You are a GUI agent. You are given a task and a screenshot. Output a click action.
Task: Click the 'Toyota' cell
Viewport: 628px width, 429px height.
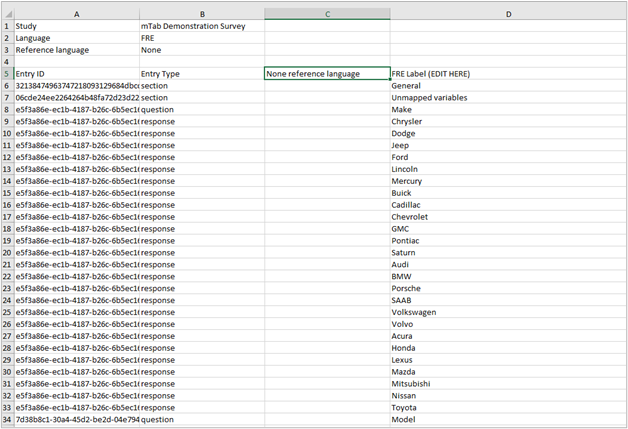coord(508,407)
